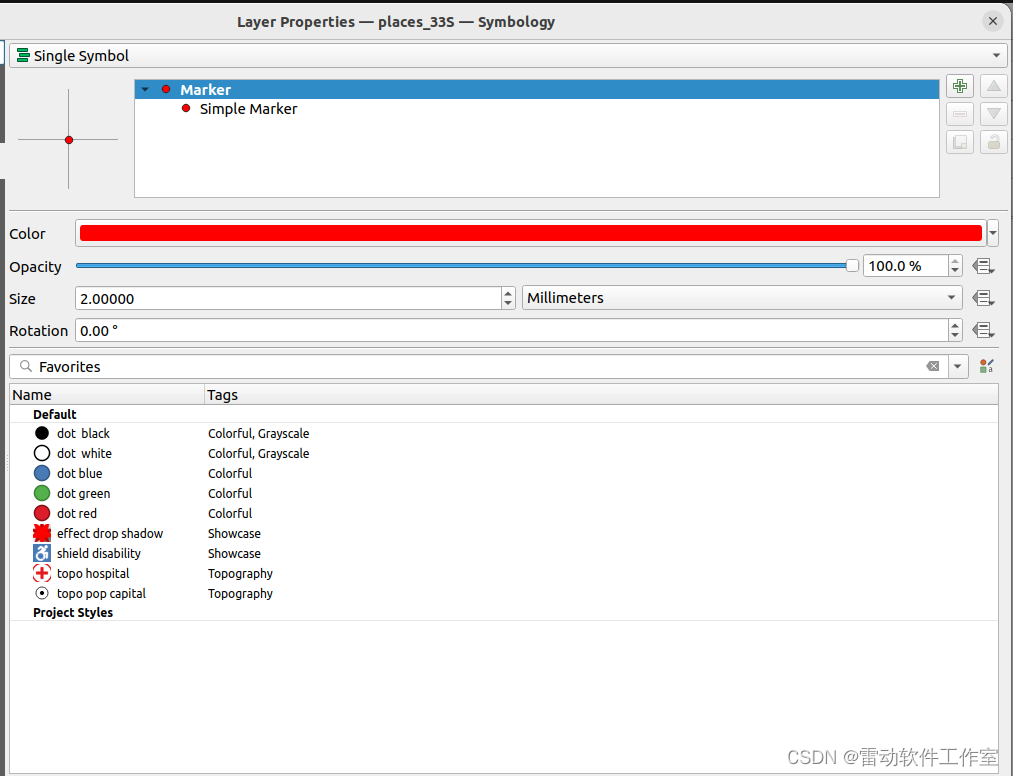The height and width of the screenshot is (776, 1013).
Task: Sort by Name column header
Action: [107, 395]
